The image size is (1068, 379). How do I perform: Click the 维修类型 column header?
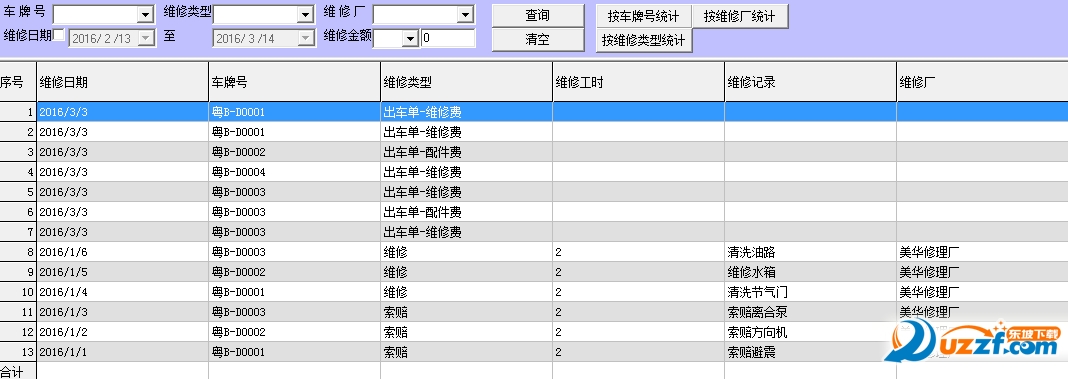click(x=467, y=82)
